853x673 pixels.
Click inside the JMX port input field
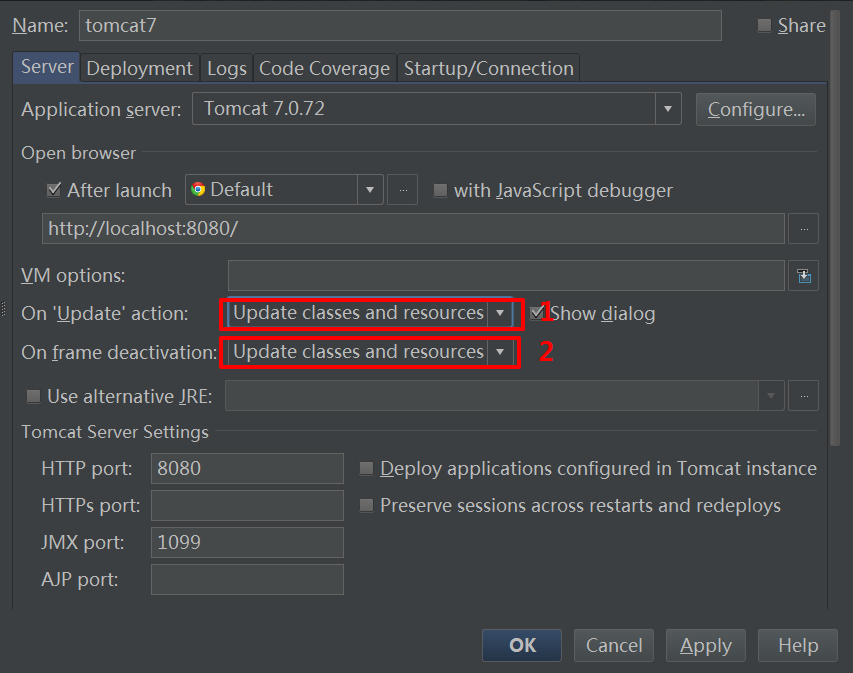246,542
